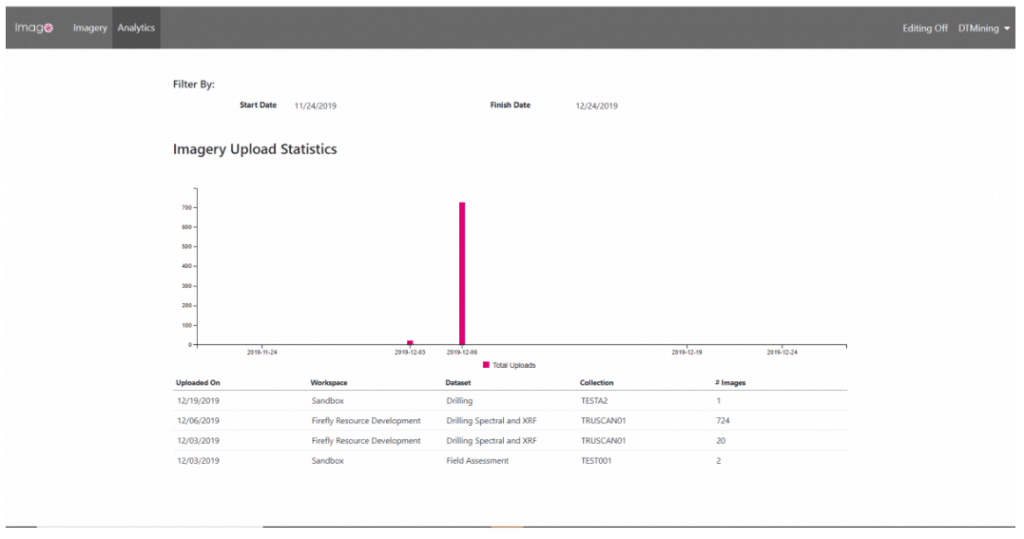Image resolution: width=1024 pixels, height=539 pixels.
Task: Sort by Workspace column header
Action: [330, 382]
